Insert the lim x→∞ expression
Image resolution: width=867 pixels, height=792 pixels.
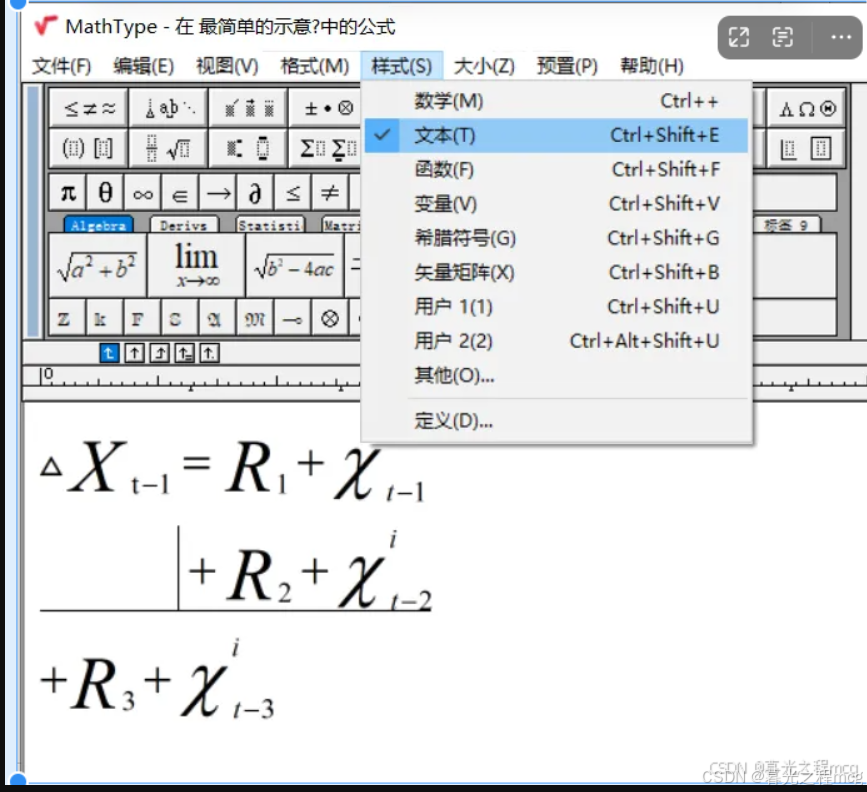[x=196, y=265]
